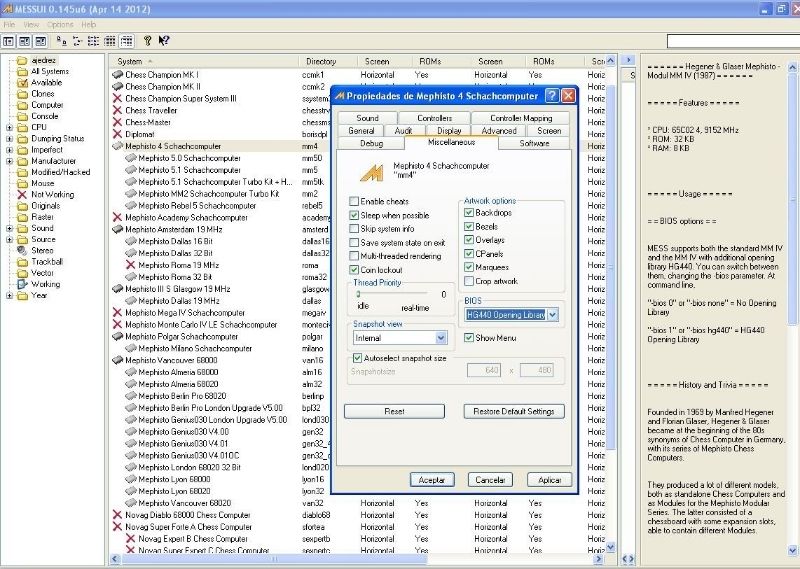Expand the Year folder

[x=9, y=295]
